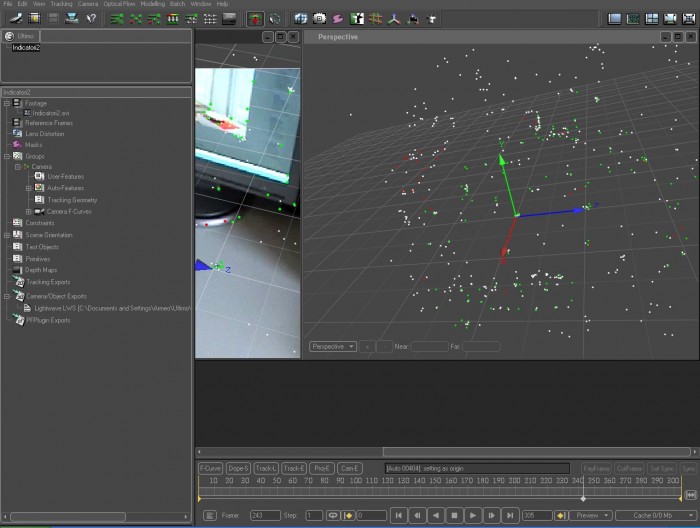Screen dimensions: 700x528
Task: Click the timeline playhead marker at frame 243
Action: pyautogui.click(x=583, y=498)
